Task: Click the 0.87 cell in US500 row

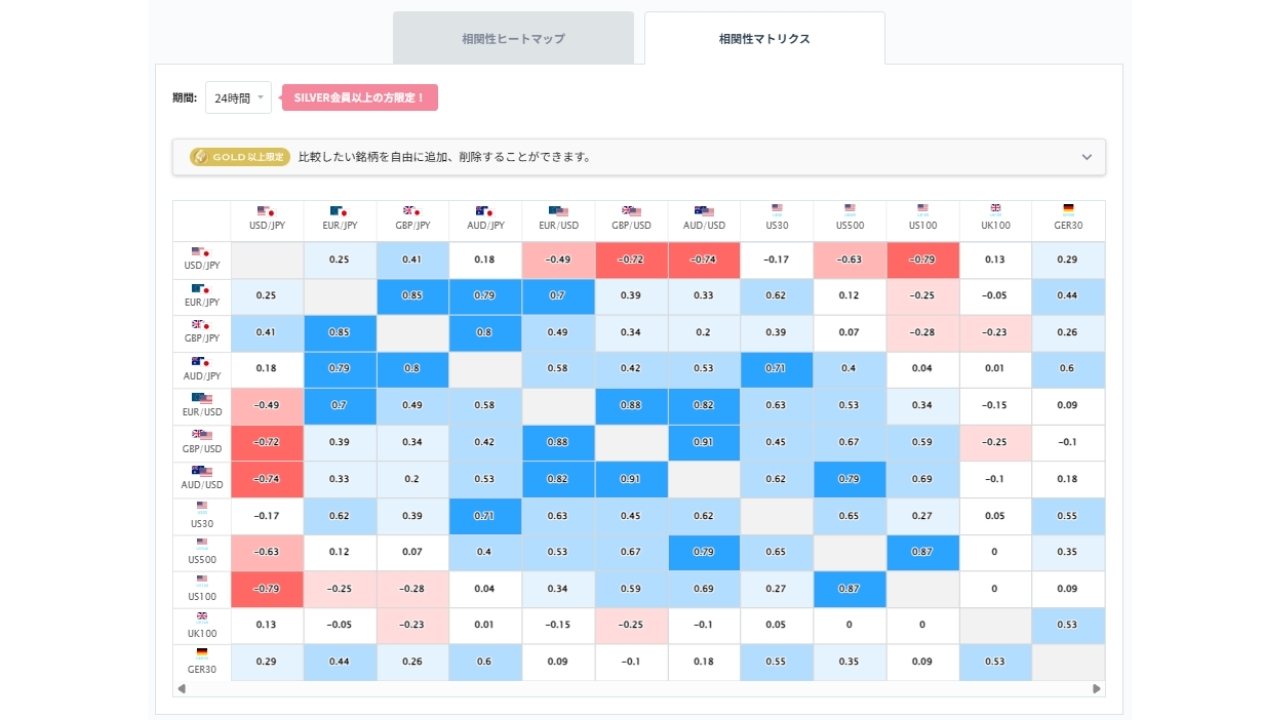Action: click(x=923, y=552)
